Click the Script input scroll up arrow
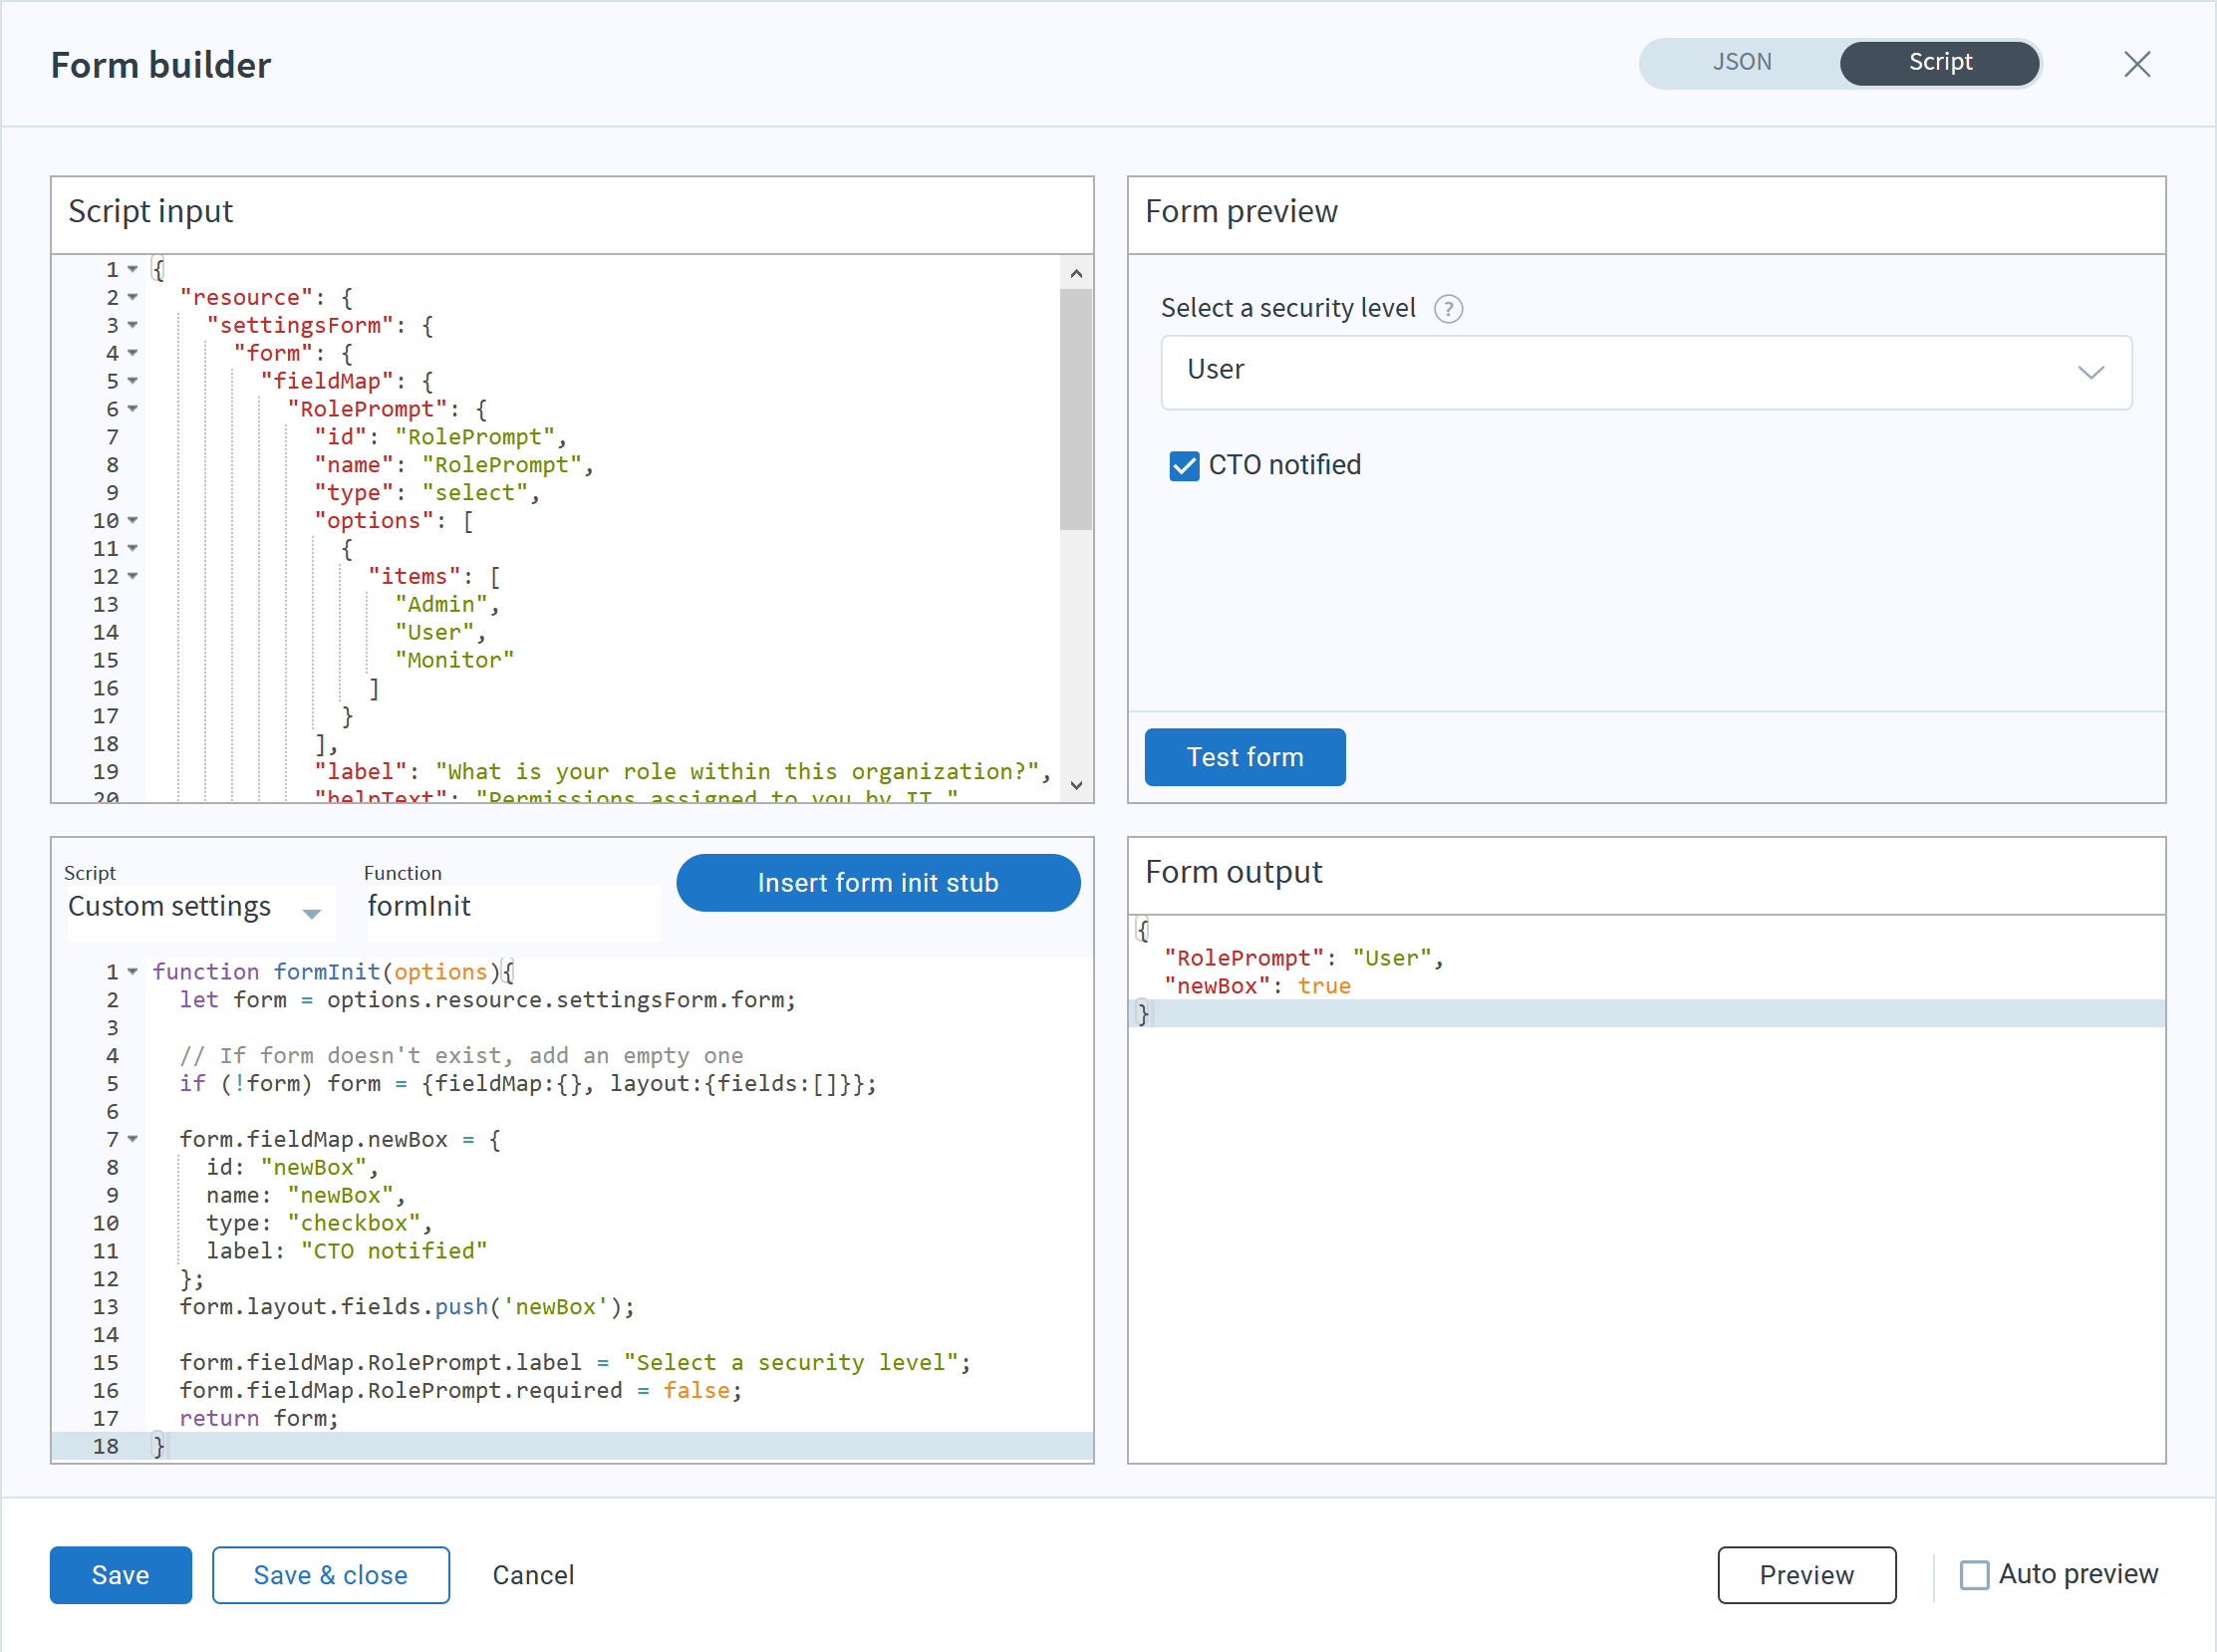 [1075, 273]
